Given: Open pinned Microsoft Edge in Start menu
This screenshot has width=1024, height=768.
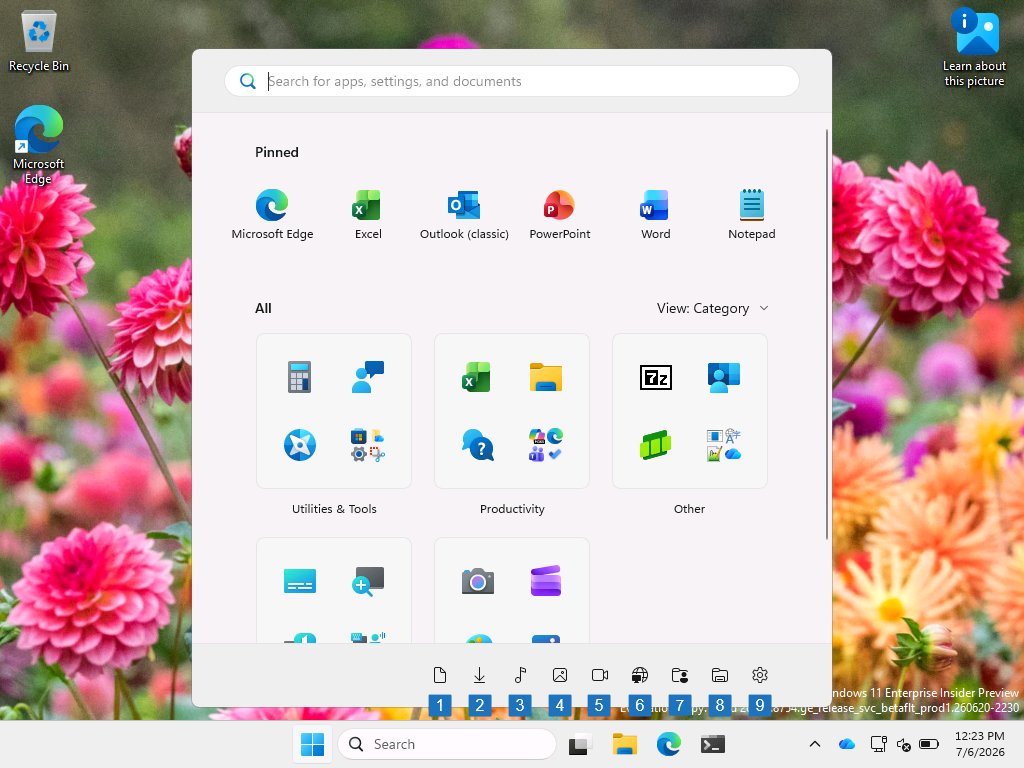Looking at the screenshot, I should [272, 214].
